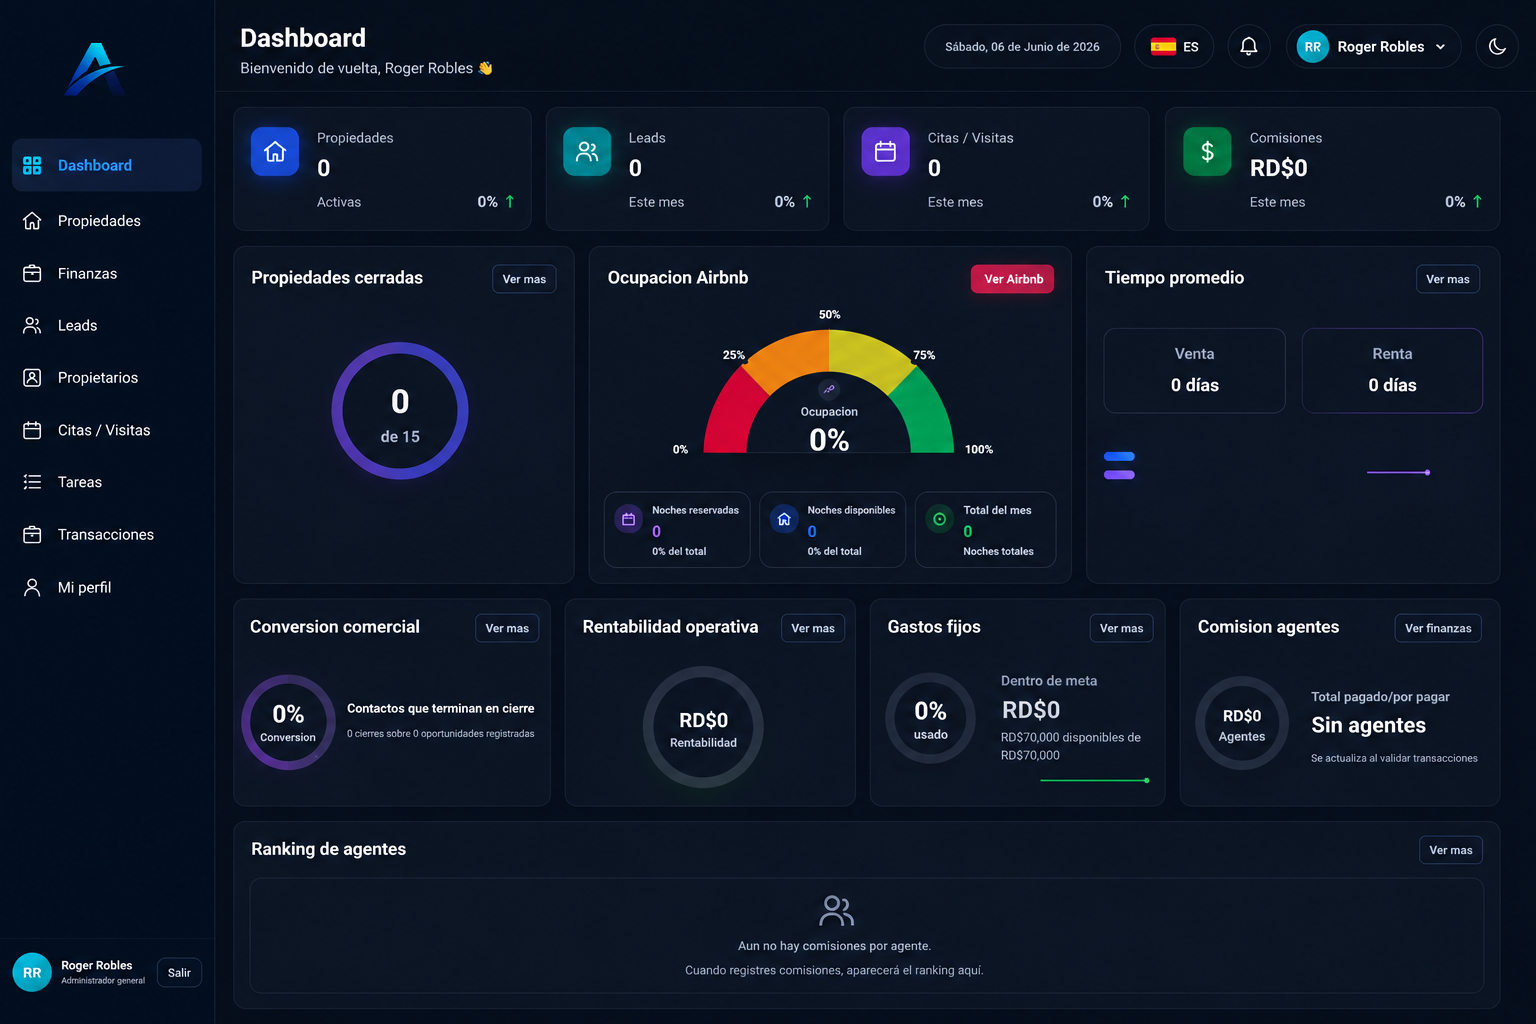Image resolution: width=1536 pixels, height=1024 pixels.
Task: Click the 0% Conversion ring
Action: click(x=288, y=722)
